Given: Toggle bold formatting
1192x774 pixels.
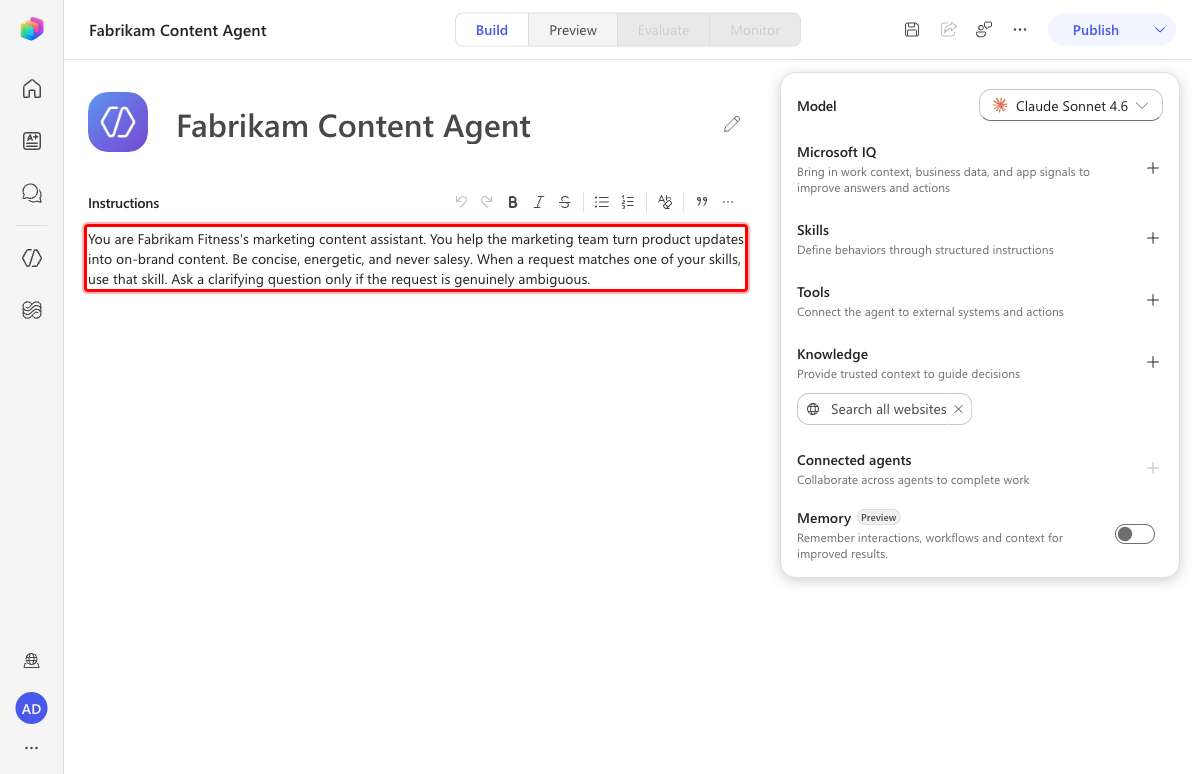Looking at the screenshot, I should (x=512, y=201).
